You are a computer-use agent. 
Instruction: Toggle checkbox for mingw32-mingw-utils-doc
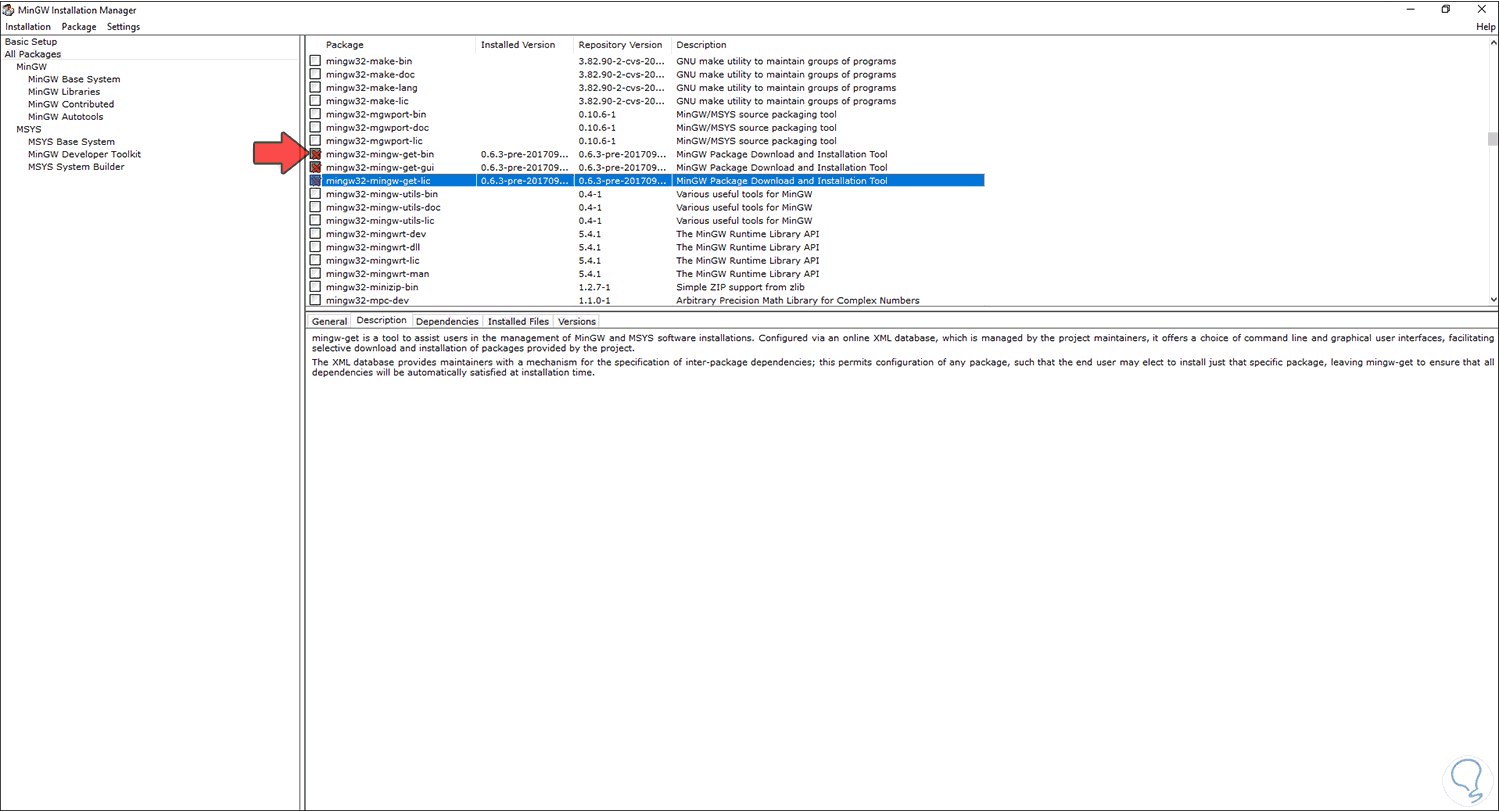point(315,207)
